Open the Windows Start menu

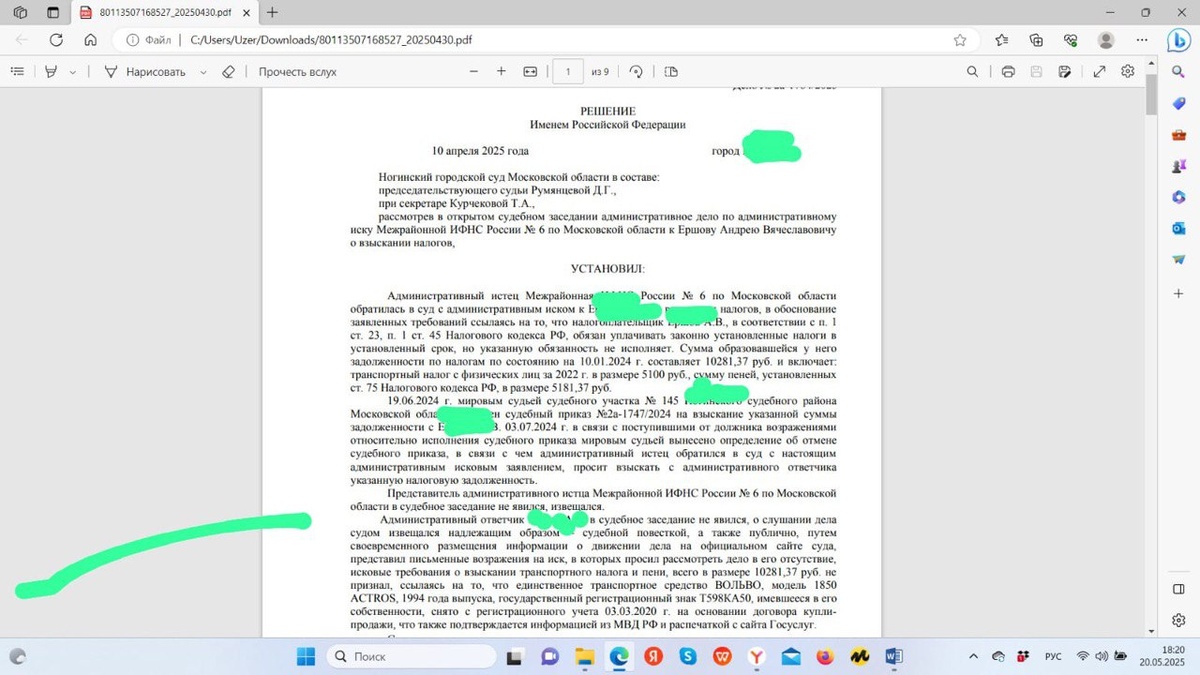coord(306,656)
